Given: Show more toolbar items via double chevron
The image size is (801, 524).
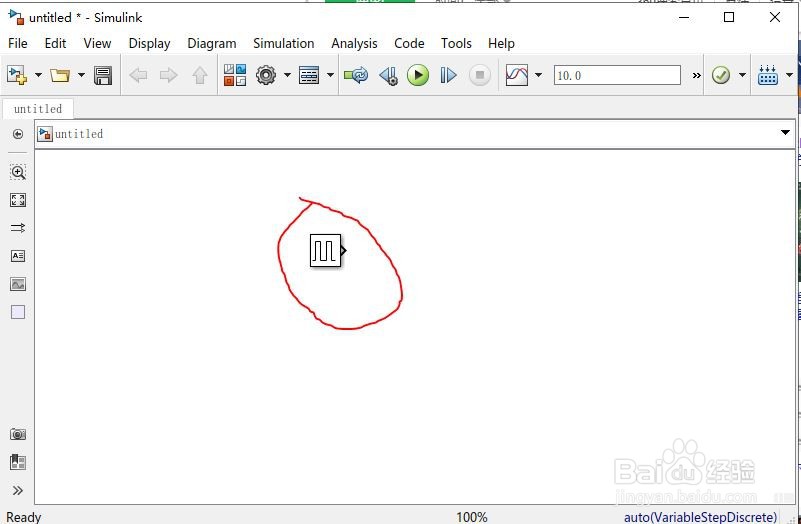Looking at the screenshot, I should pyautogui.click(x=696, y=76).
